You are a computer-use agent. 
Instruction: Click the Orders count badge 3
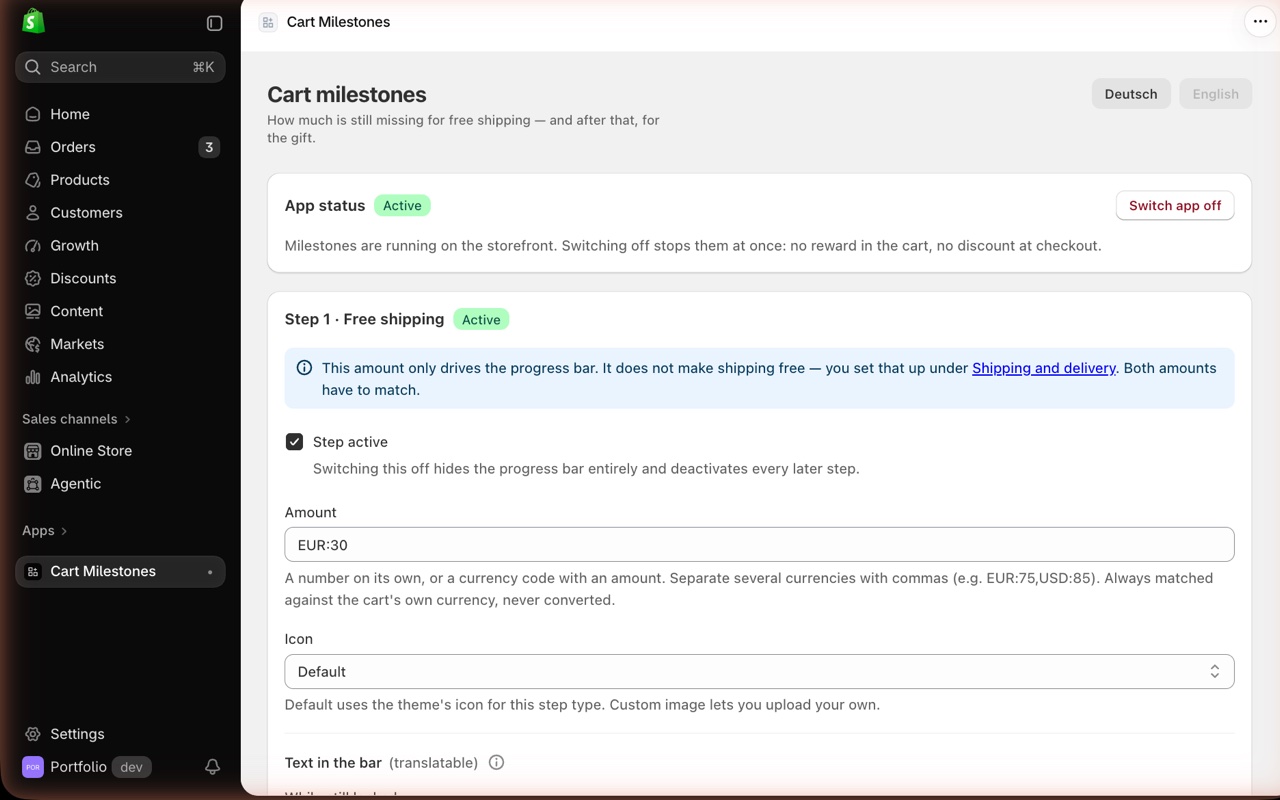[209, 147]
